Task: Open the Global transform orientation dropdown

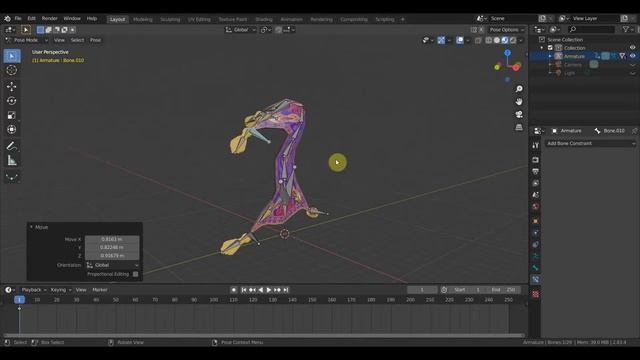Action: 241,30
